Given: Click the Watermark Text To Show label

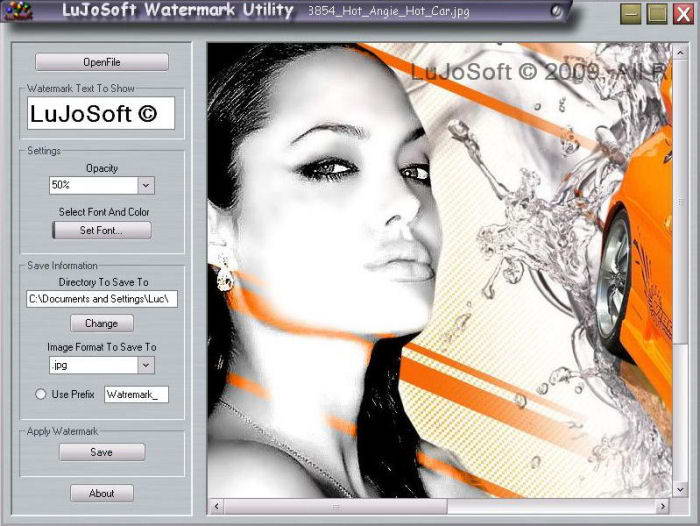Looking at the screenshot, I should pos(80,88).
